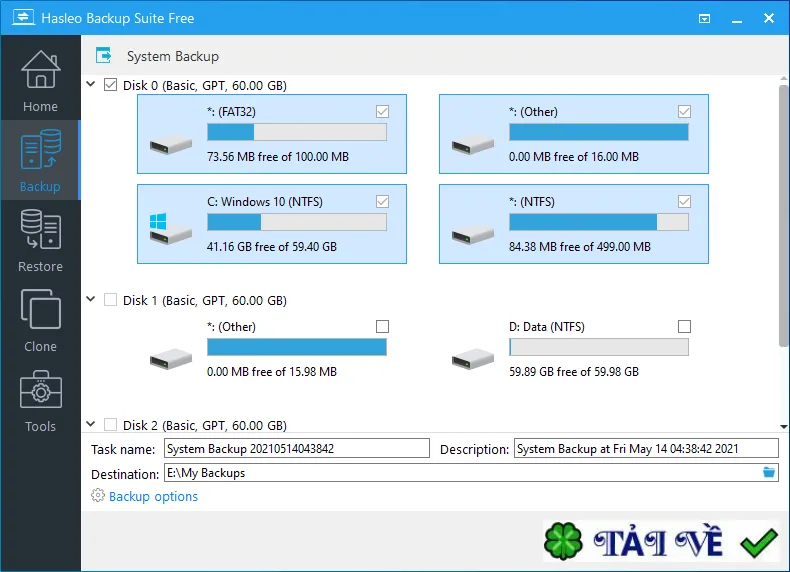Select the "Disk 0 (Basic, GPT, 60.00 GB)" label
Screen dimensions: 790x572
(205, 85)
